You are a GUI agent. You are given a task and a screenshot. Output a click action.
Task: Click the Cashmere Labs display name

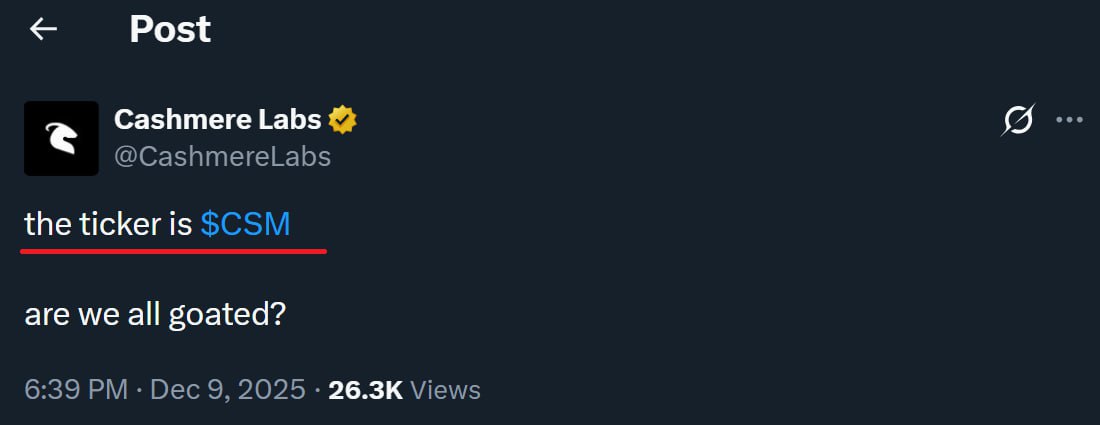pyautogui.click(x=217, y=120)
